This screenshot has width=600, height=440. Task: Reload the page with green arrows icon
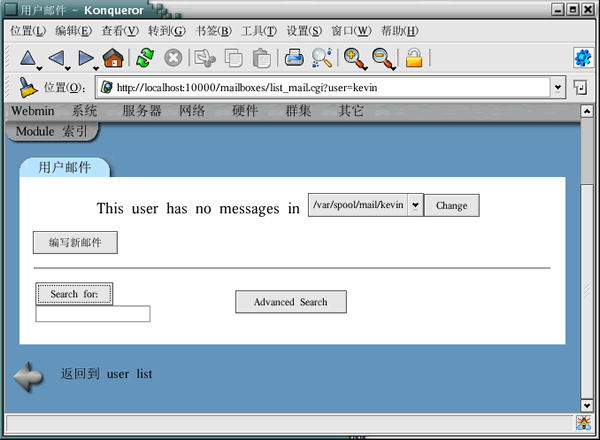point(145,58)
